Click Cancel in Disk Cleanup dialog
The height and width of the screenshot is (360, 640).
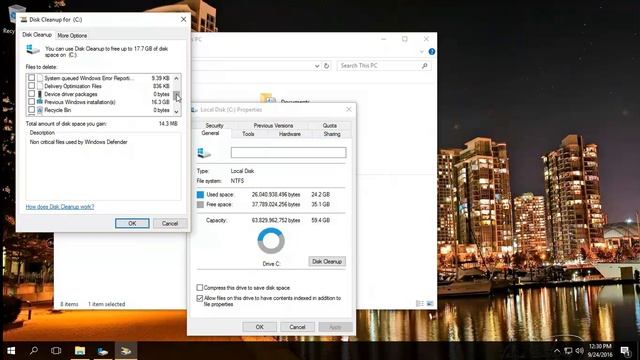(x=170, y=224)
